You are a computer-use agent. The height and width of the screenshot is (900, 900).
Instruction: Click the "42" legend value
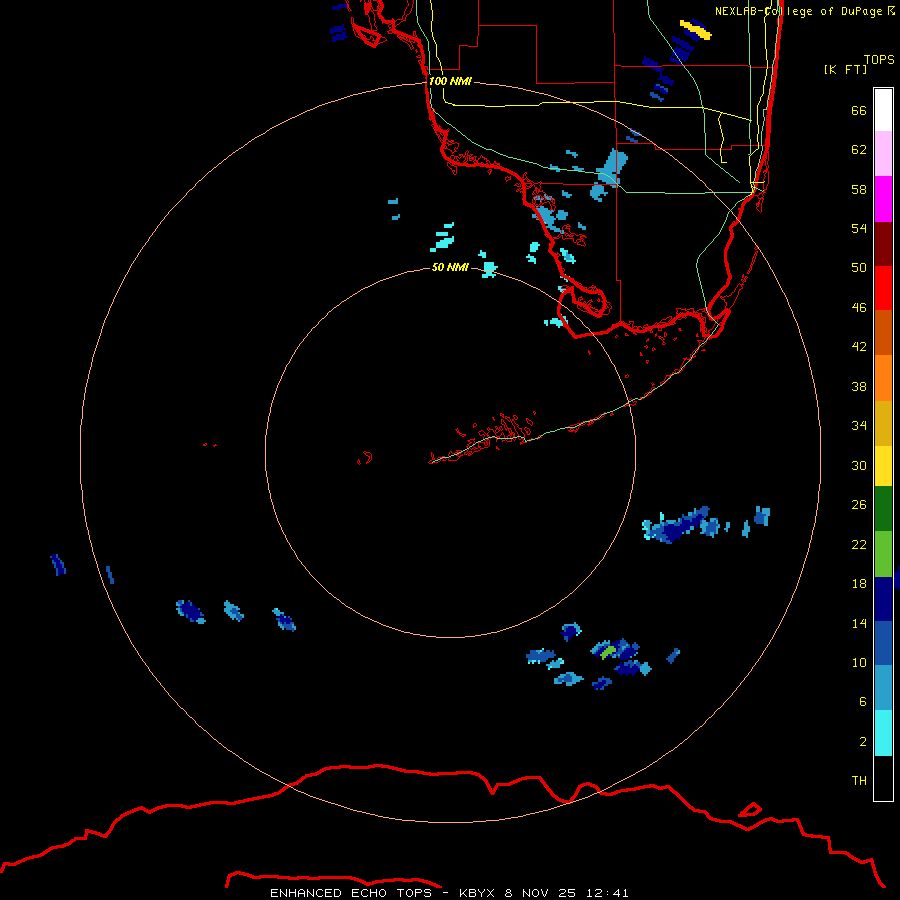[859, 347]
